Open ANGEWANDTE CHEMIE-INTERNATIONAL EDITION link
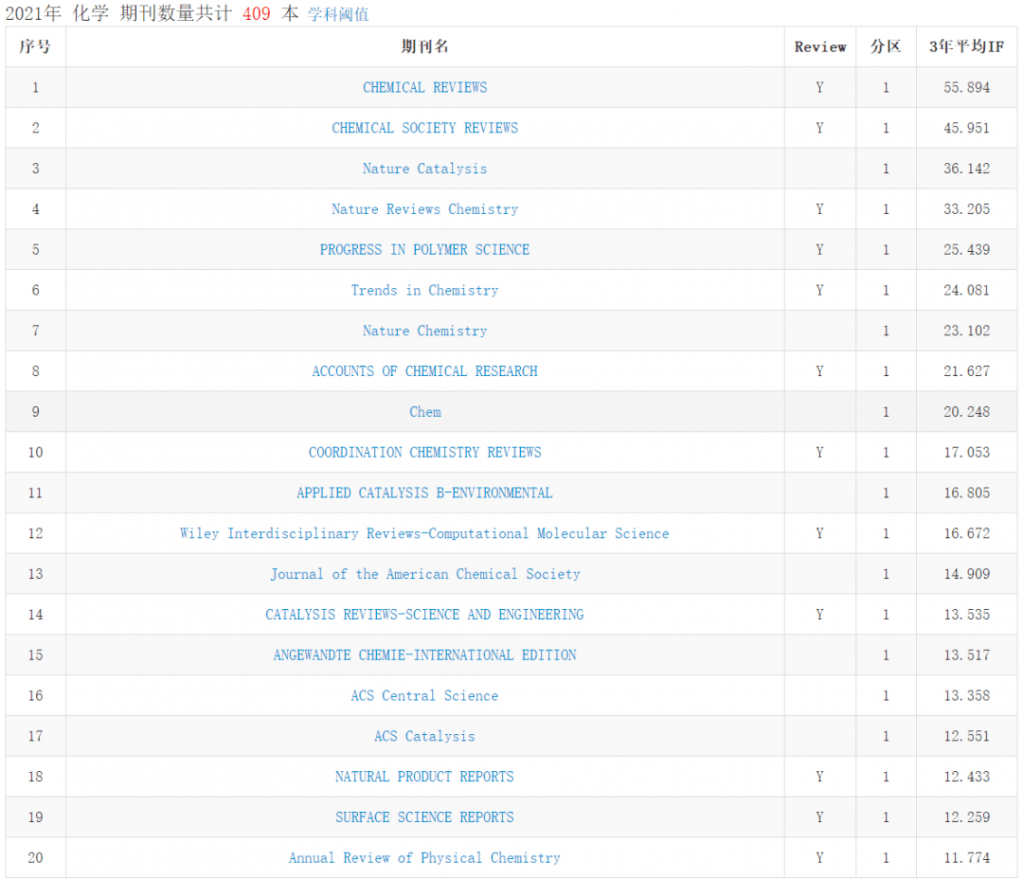Screen dimensions: 1023x879 pos(425,655)
